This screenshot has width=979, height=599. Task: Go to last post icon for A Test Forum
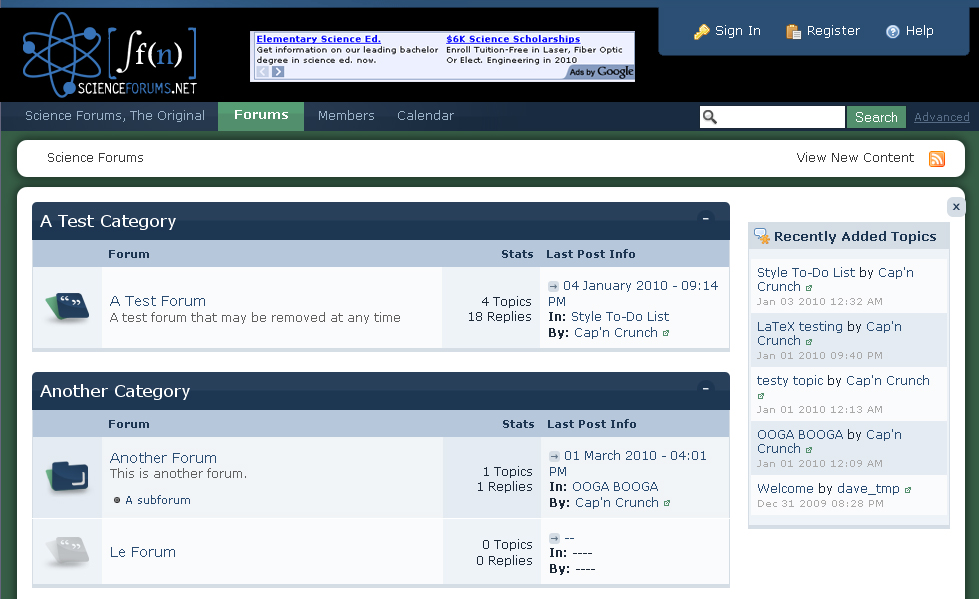pos(554,286)
